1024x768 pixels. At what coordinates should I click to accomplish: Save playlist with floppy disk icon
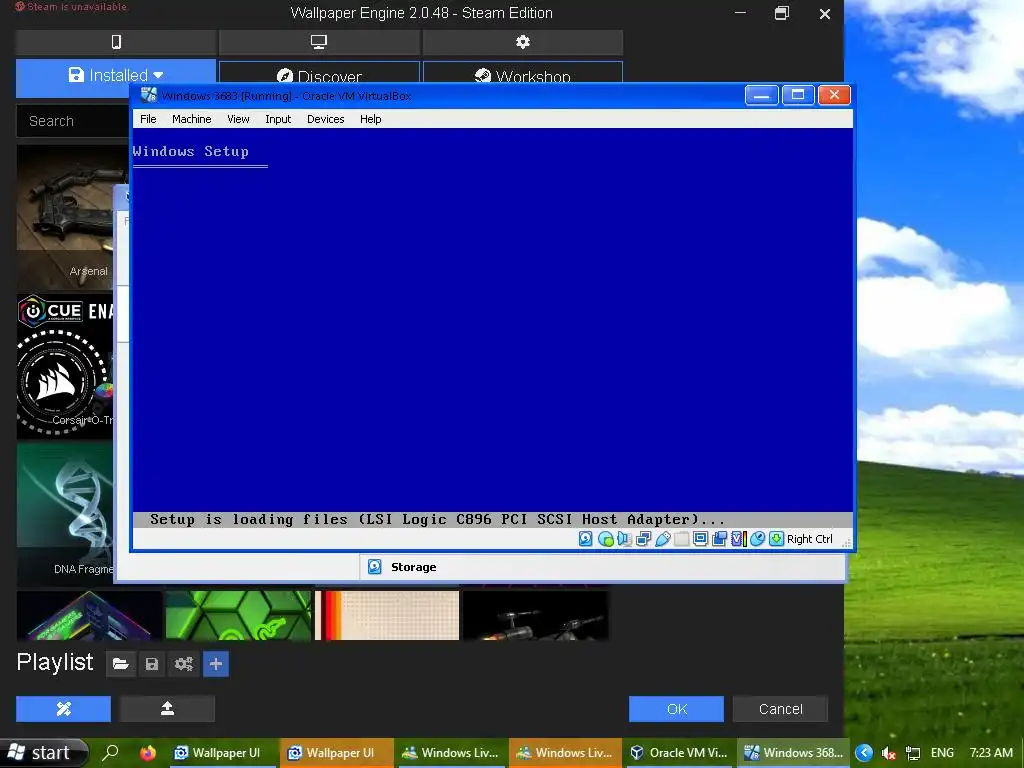click(152, 664)
